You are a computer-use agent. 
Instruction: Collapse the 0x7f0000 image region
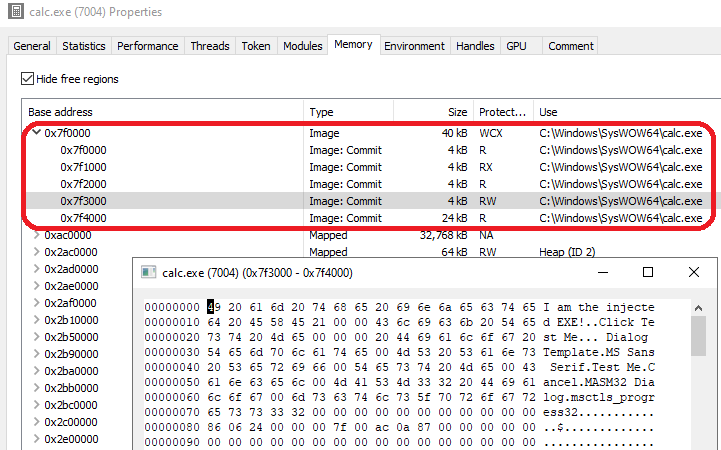(x=36, y=132)
